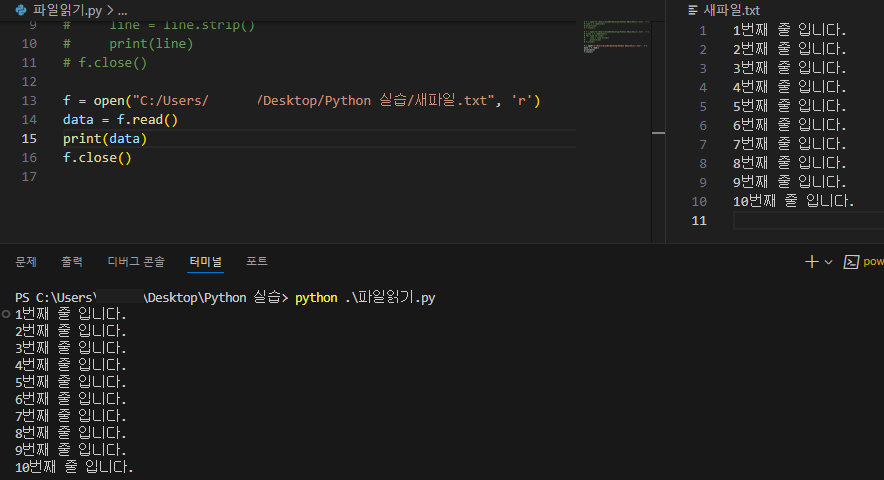
Task: Click the terminal prompt path 'PS C:\Users'
Action: click(54, 297)
